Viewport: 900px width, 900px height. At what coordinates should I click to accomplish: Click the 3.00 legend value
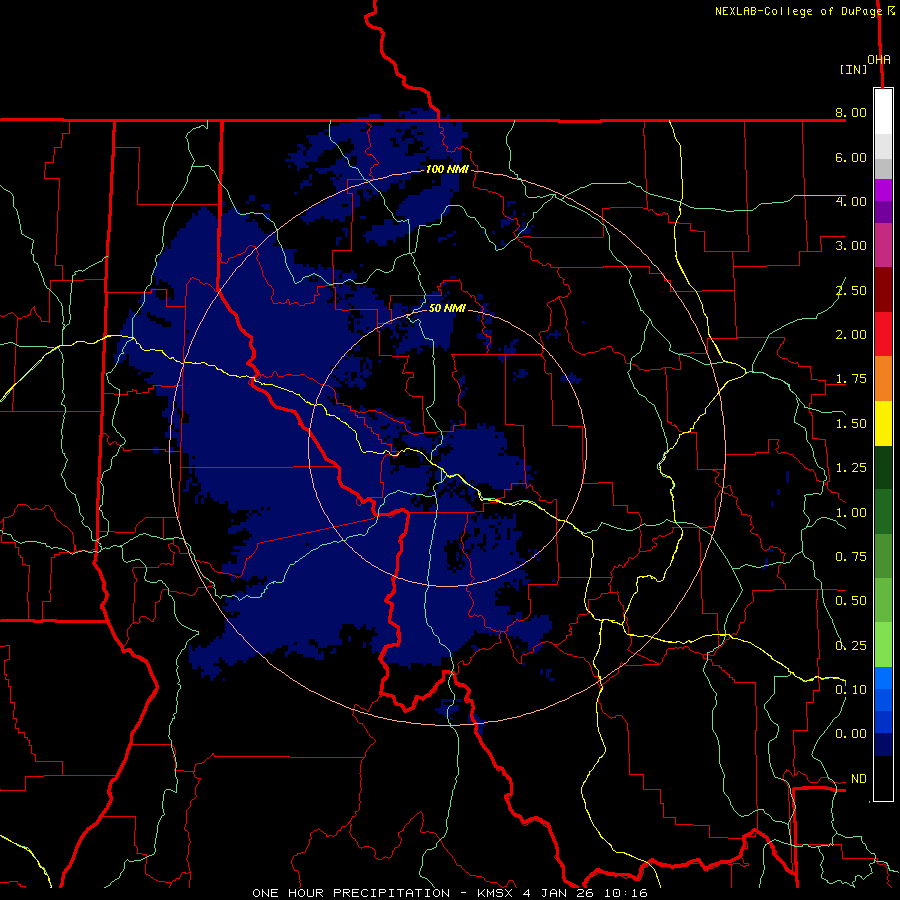pos(851,246)
